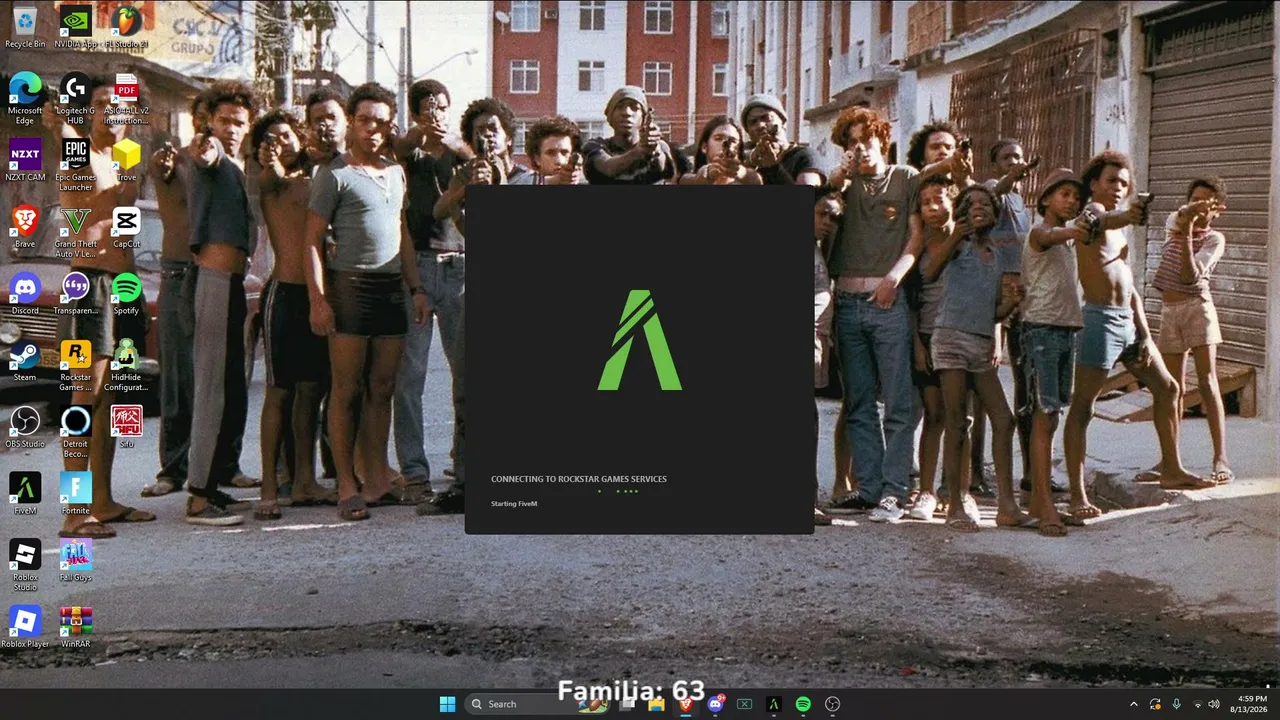Select the Grand Theft Auto V shortcut
The width and height of the screenshot is (1280, 720).
(76, 232)
